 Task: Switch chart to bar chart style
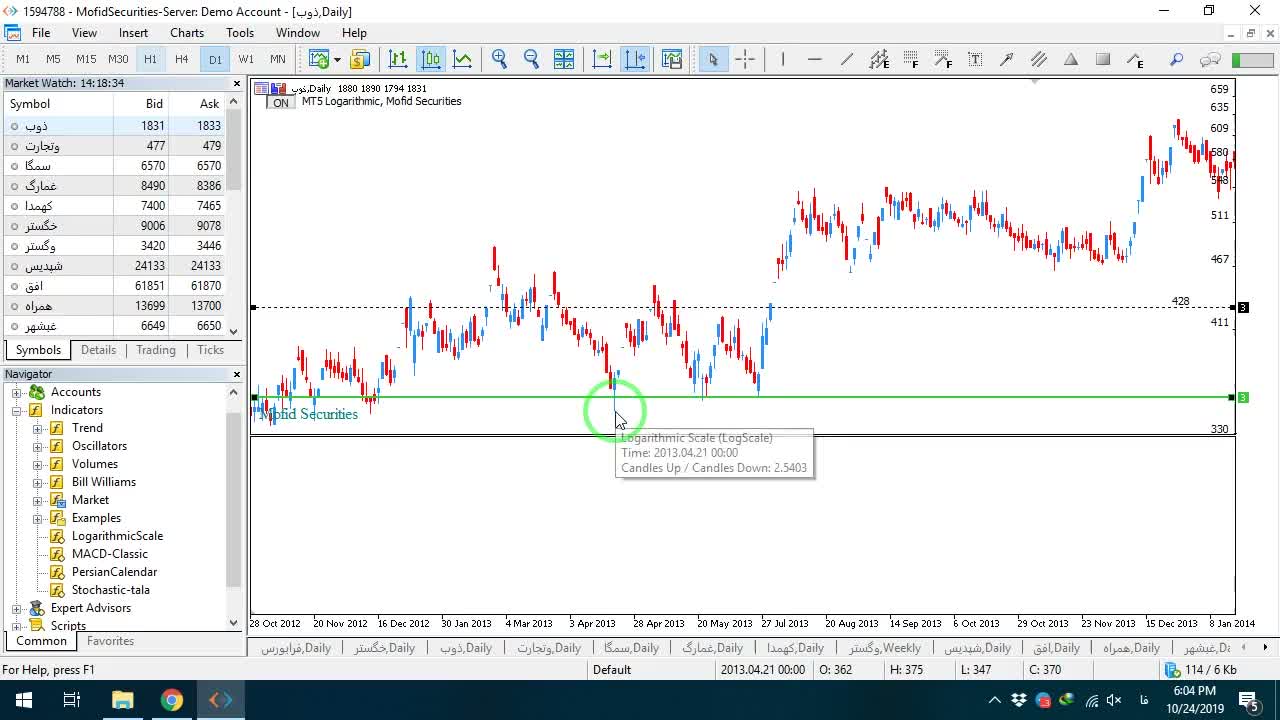point(398,59)
